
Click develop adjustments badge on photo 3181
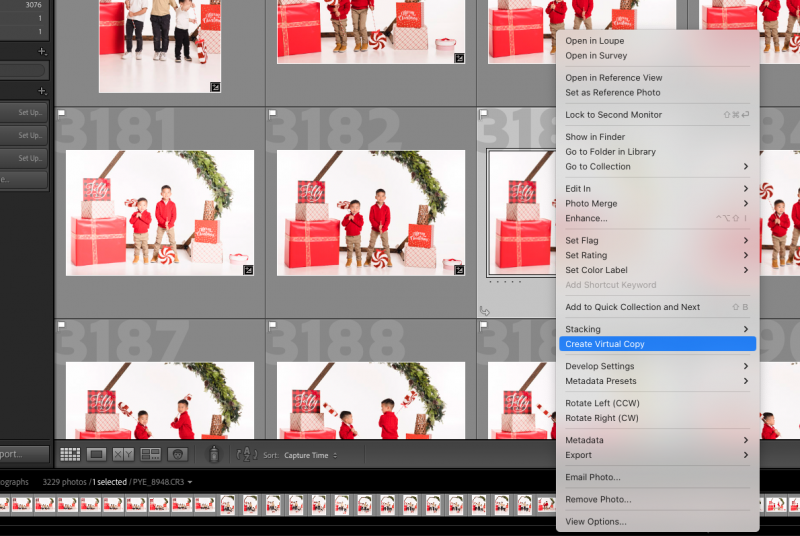(x=248, y=269)
